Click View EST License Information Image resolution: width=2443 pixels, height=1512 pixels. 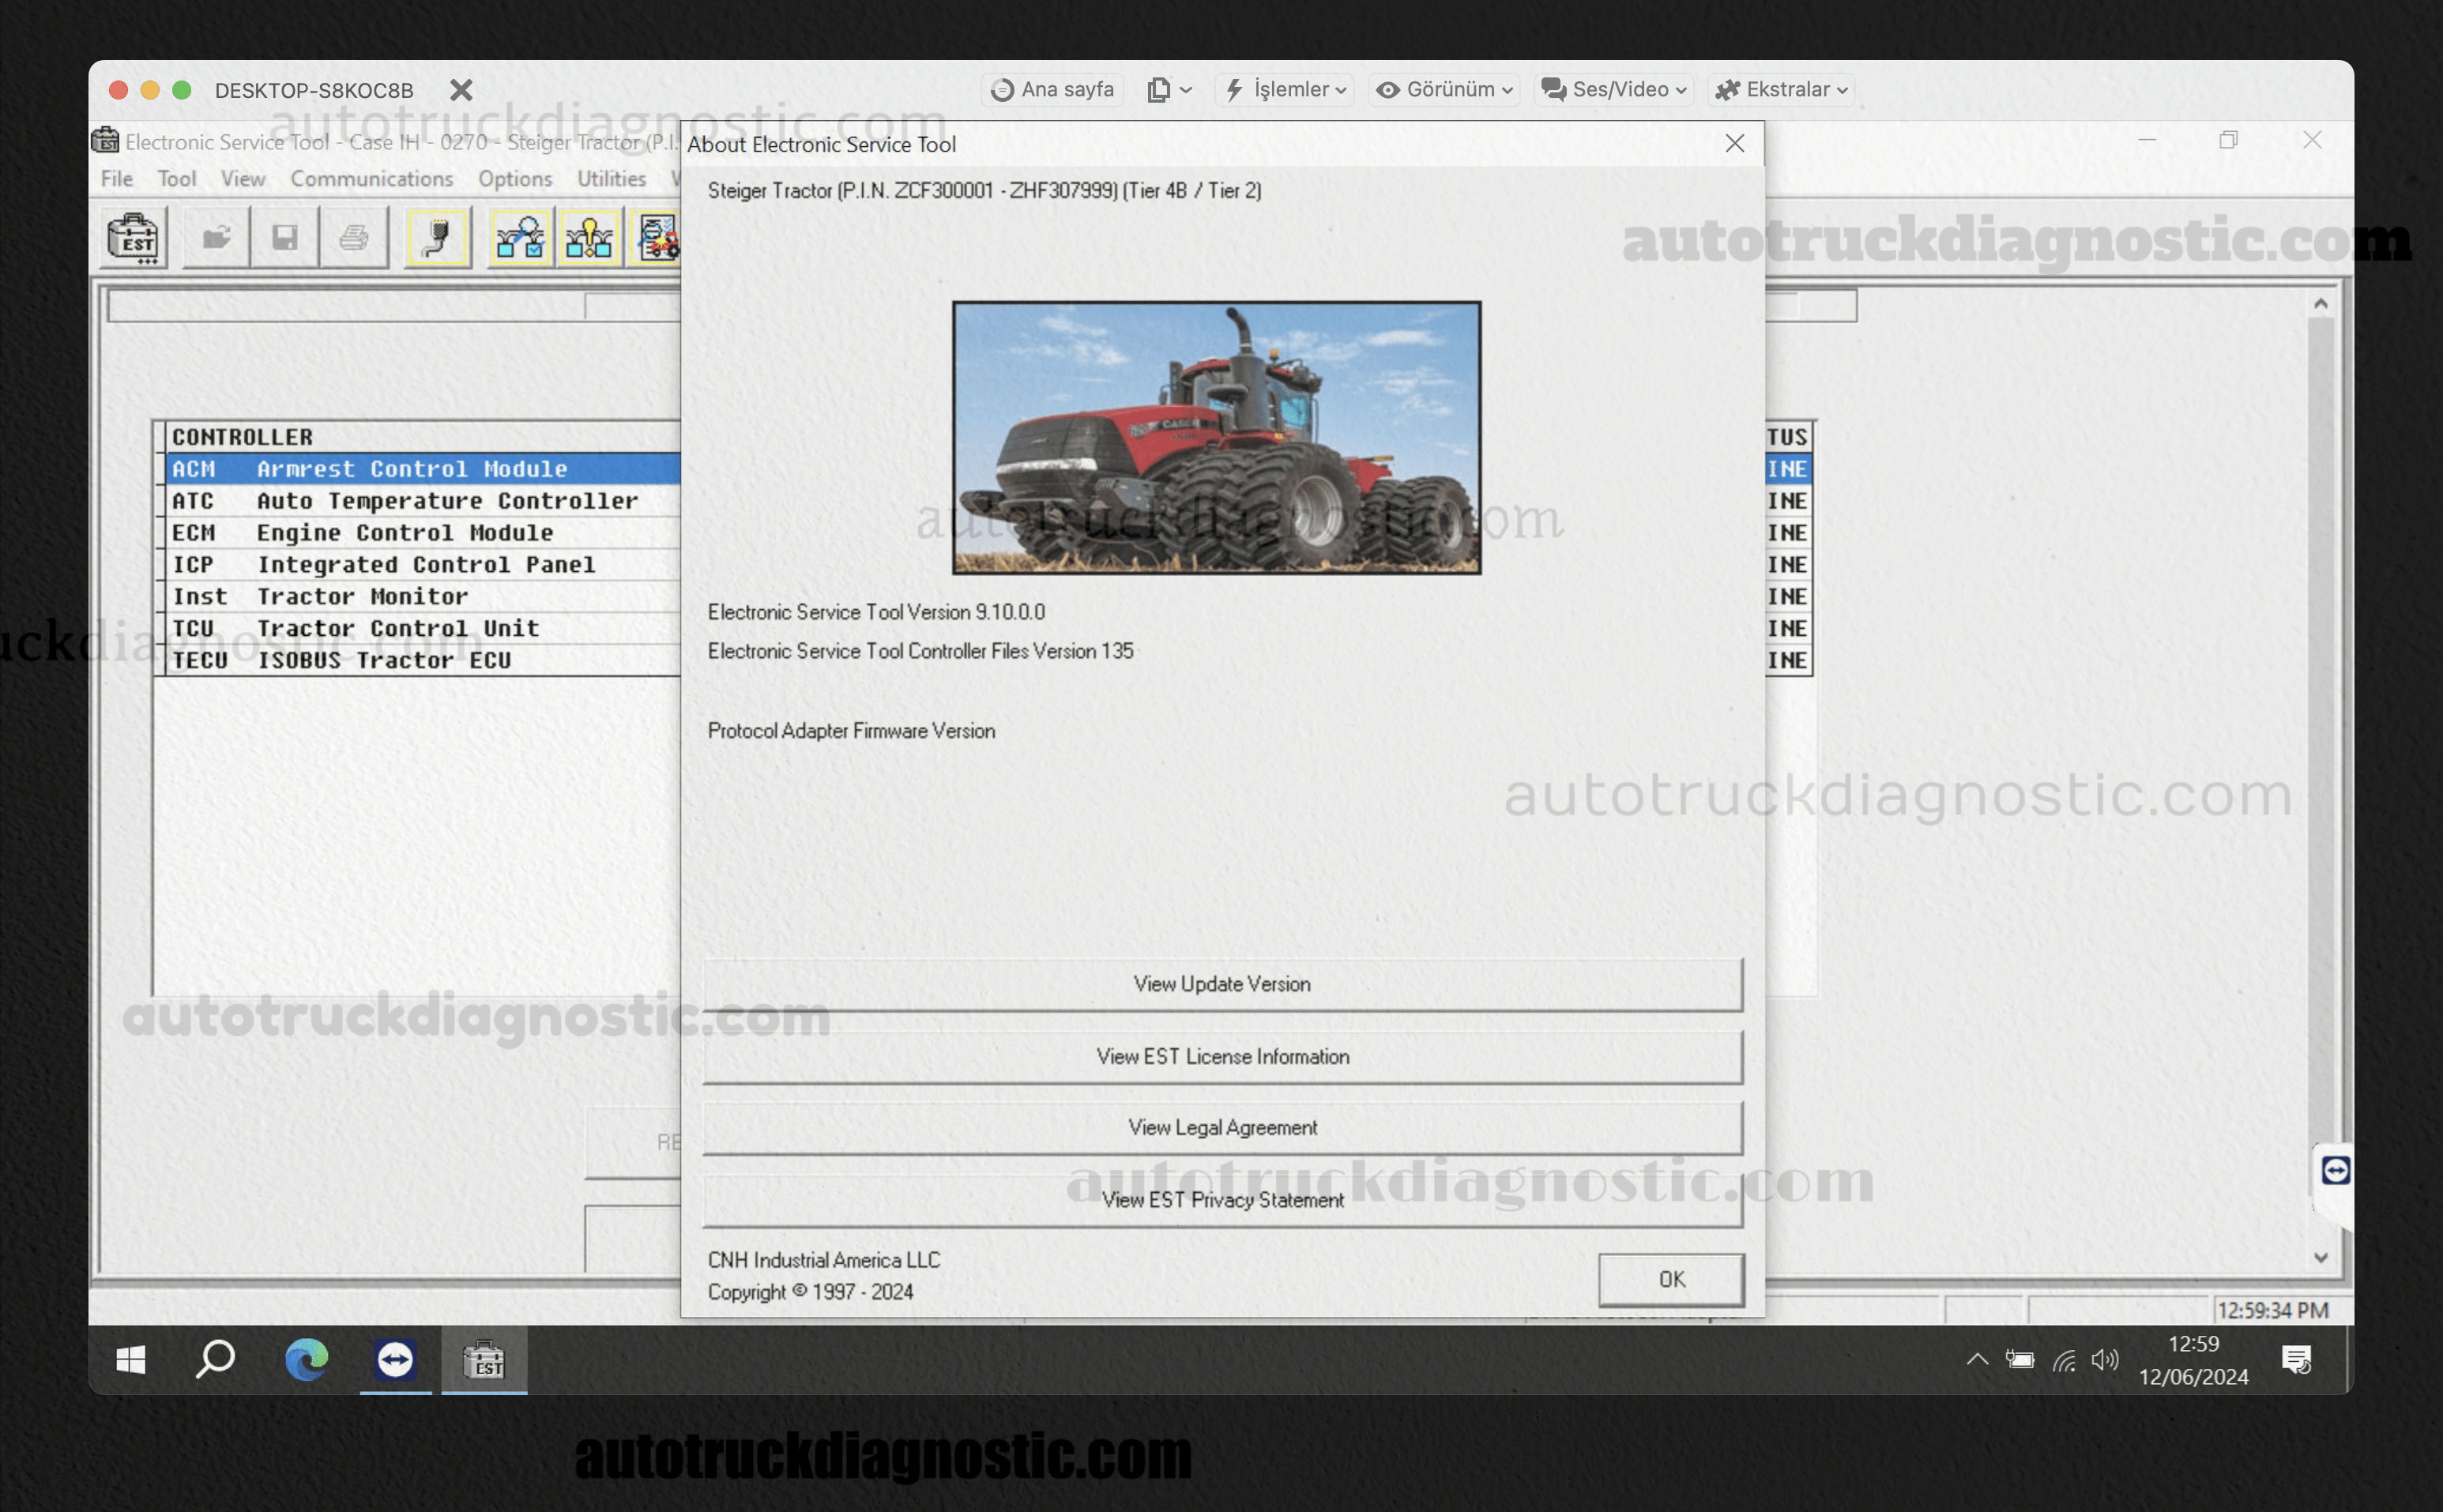point(1222,1056)
